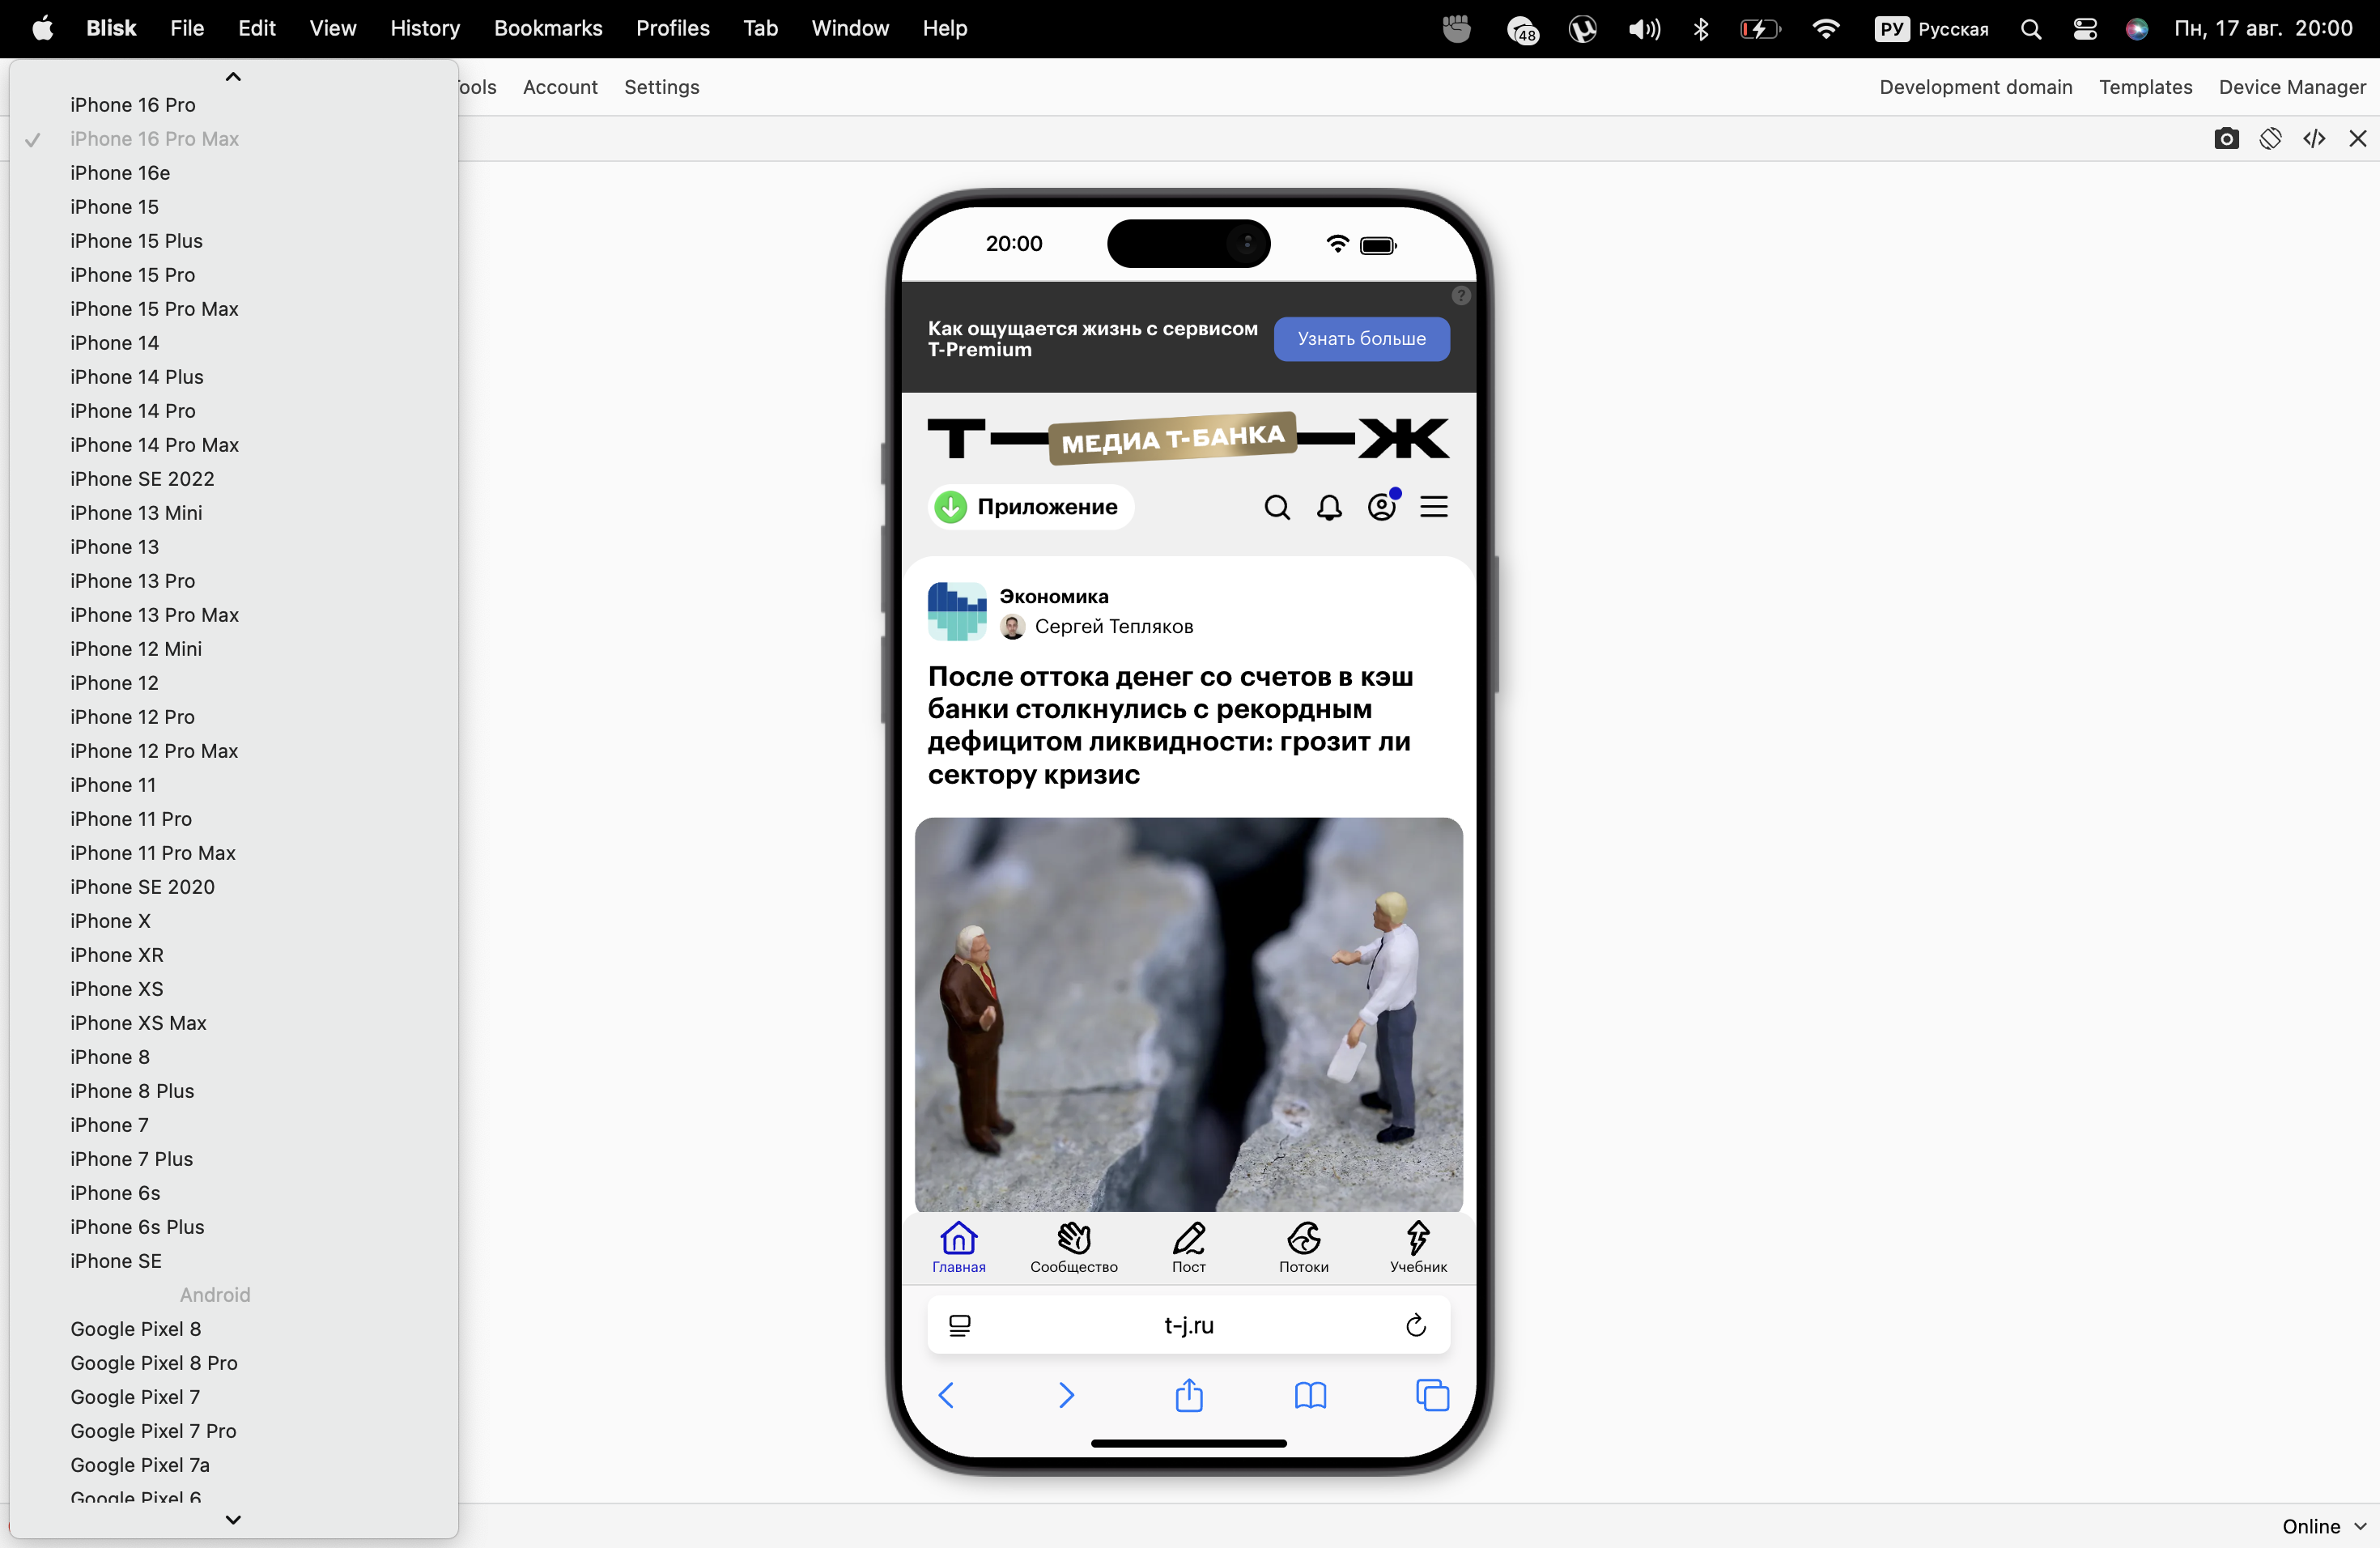Click the banner help question icon
The width and height of the screenshot is (2380, 1548).
1460,296
